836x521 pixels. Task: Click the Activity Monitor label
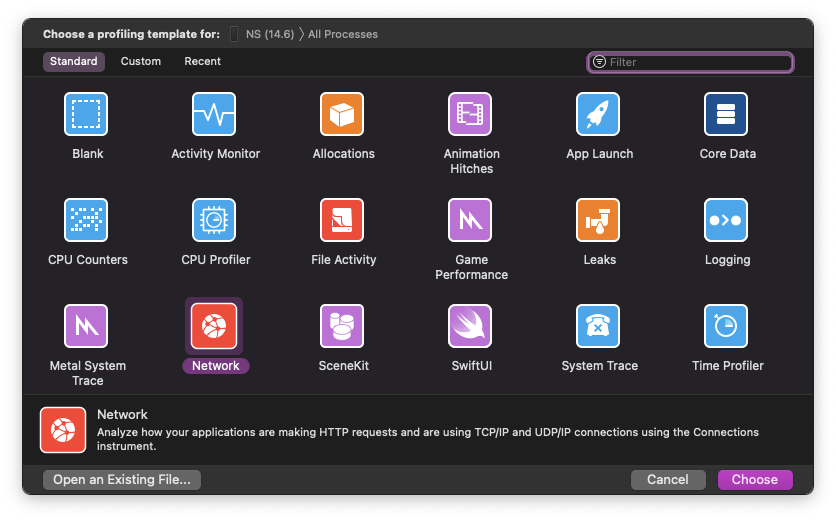pyautogui.click(x=215, y=154)
